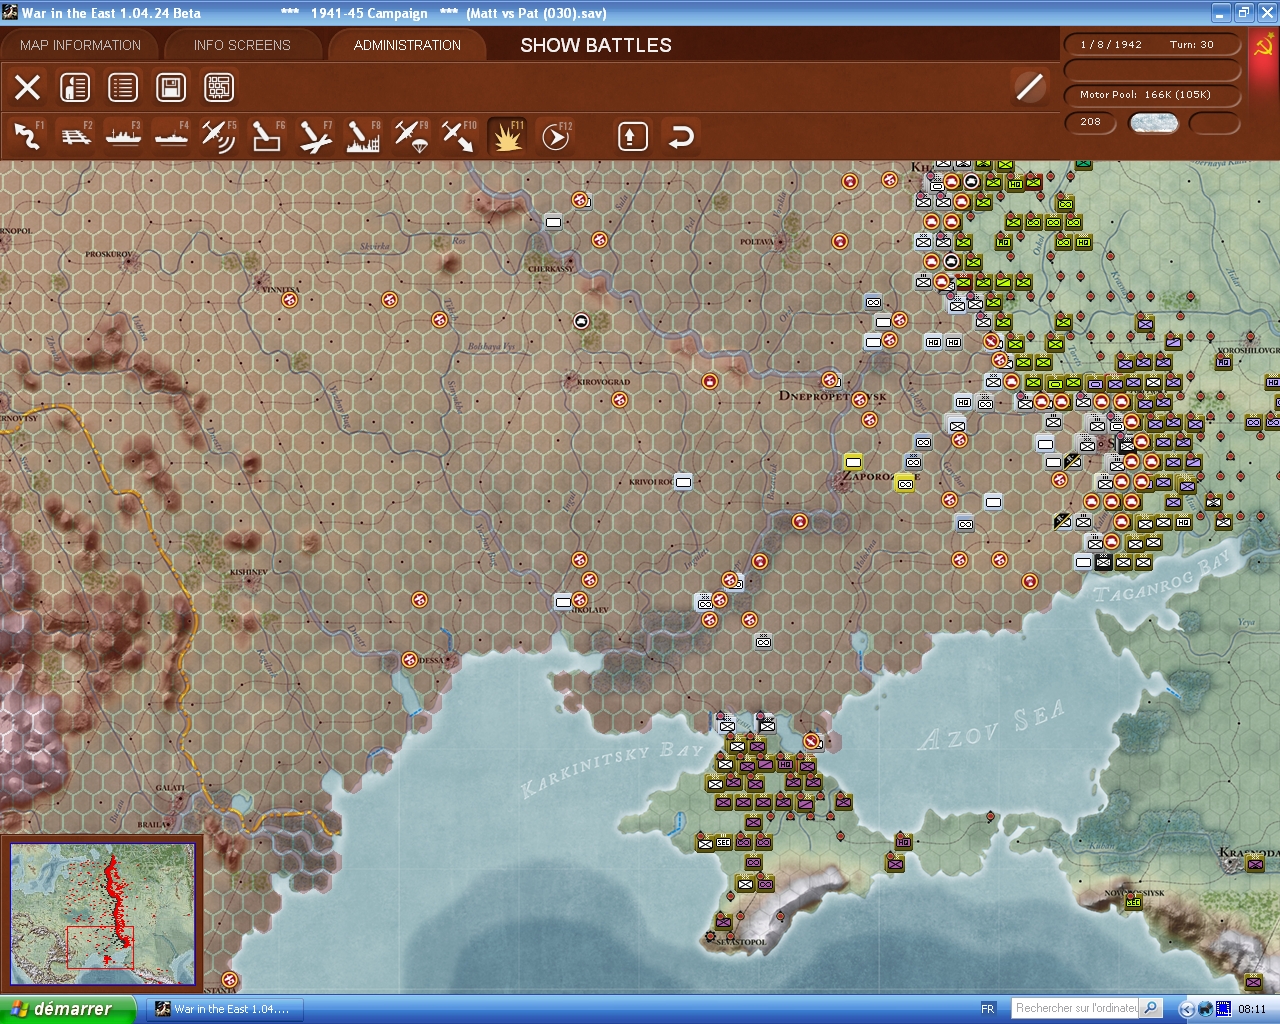This screenshot has width=1280, height=1024.
Task: Select the F7 bomb airfield mode icon
Action: (315, 136)
